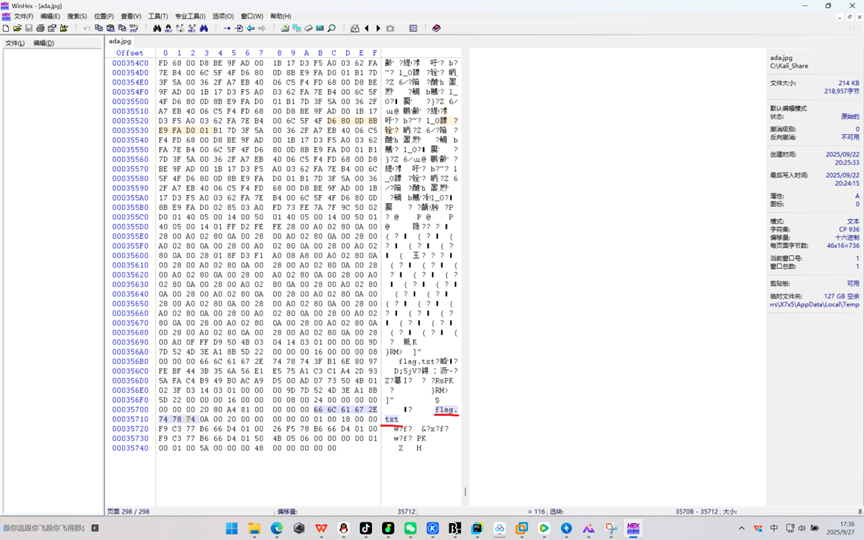Select the ada.jpg document tab

(120, 41)
